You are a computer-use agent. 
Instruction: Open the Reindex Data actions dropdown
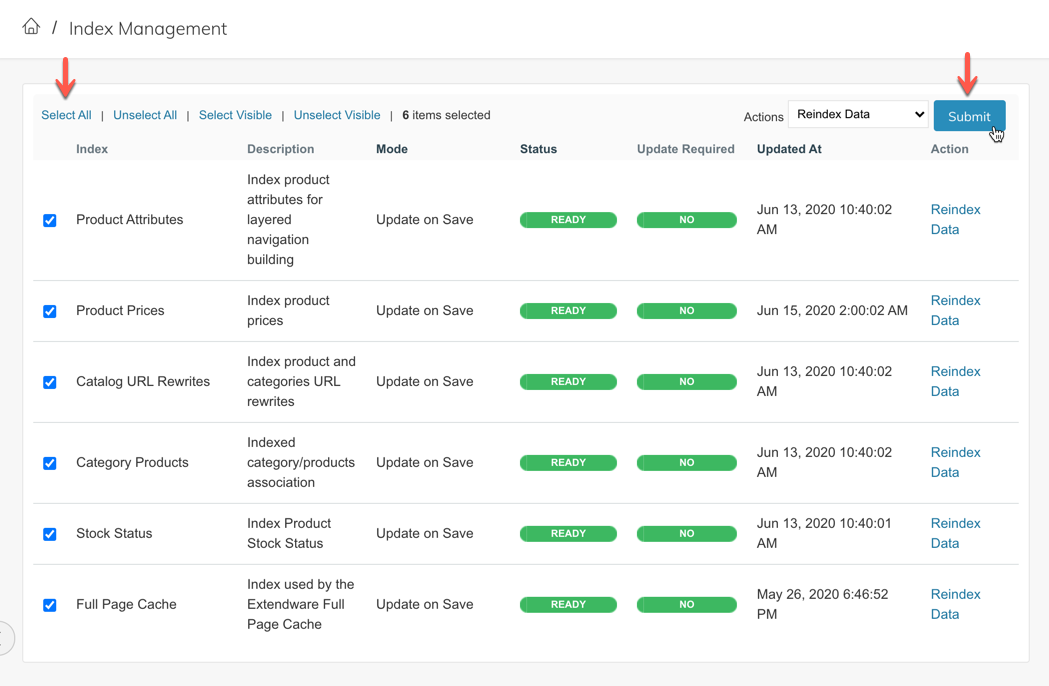click(x=858, y=114)
